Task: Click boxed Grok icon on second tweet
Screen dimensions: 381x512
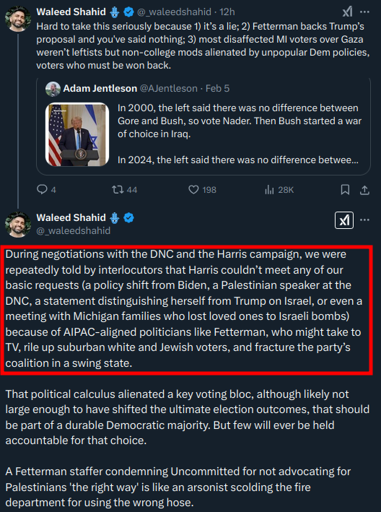Action: pyautogui.click(x=344, y=220)
